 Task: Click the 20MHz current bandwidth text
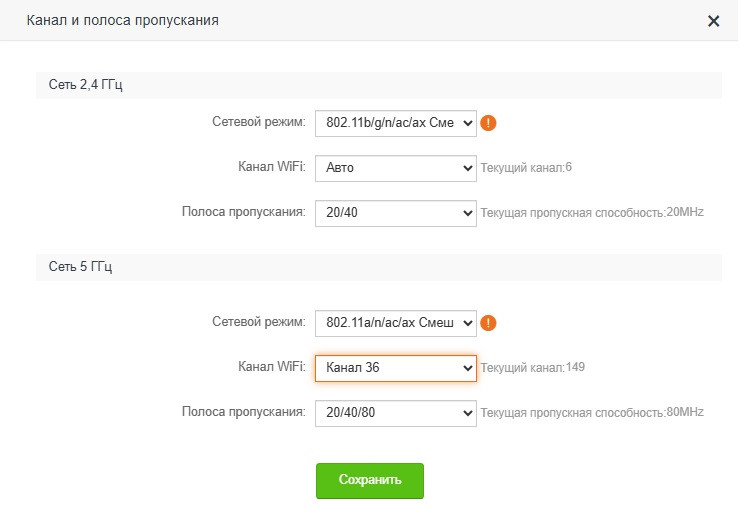[x=685, y=213]
